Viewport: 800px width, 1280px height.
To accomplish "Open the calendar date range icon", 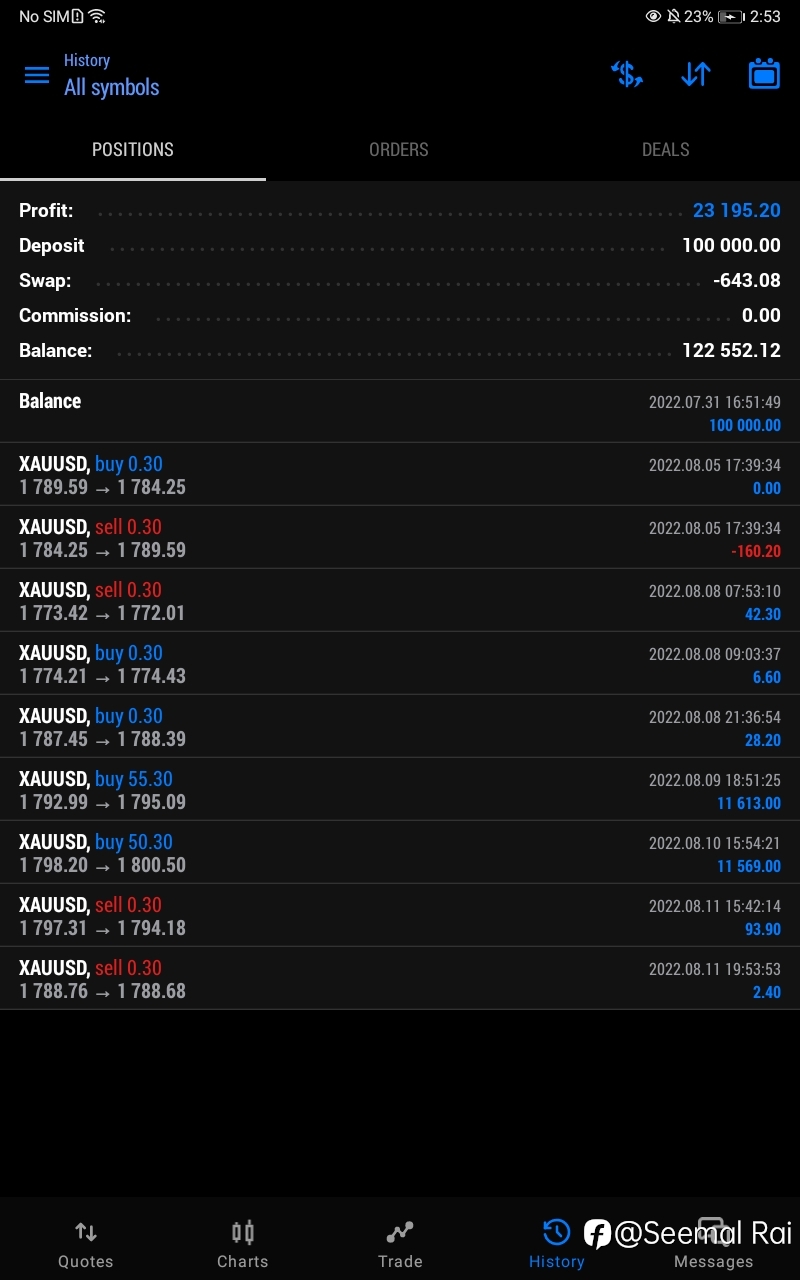I will (x=764, y=74).
